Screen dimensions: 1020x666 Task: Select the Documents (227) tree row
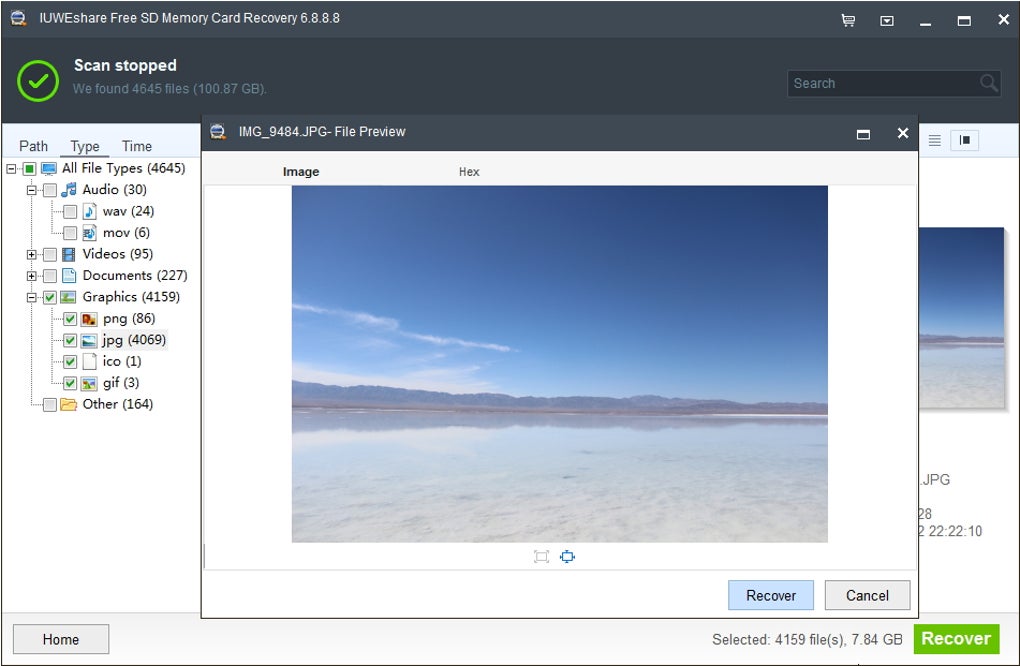135,276
